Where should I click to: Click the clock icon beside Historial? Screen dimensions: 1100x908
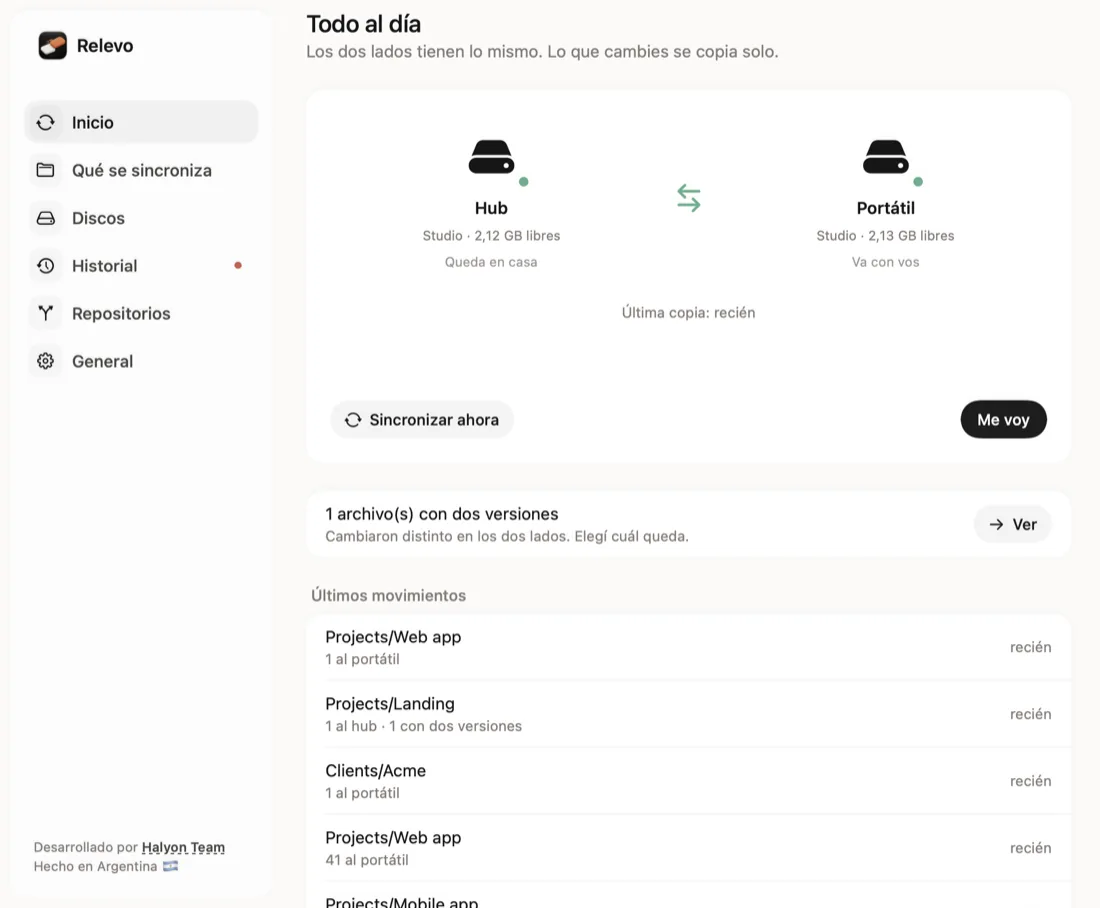click(x=46, y=266)
